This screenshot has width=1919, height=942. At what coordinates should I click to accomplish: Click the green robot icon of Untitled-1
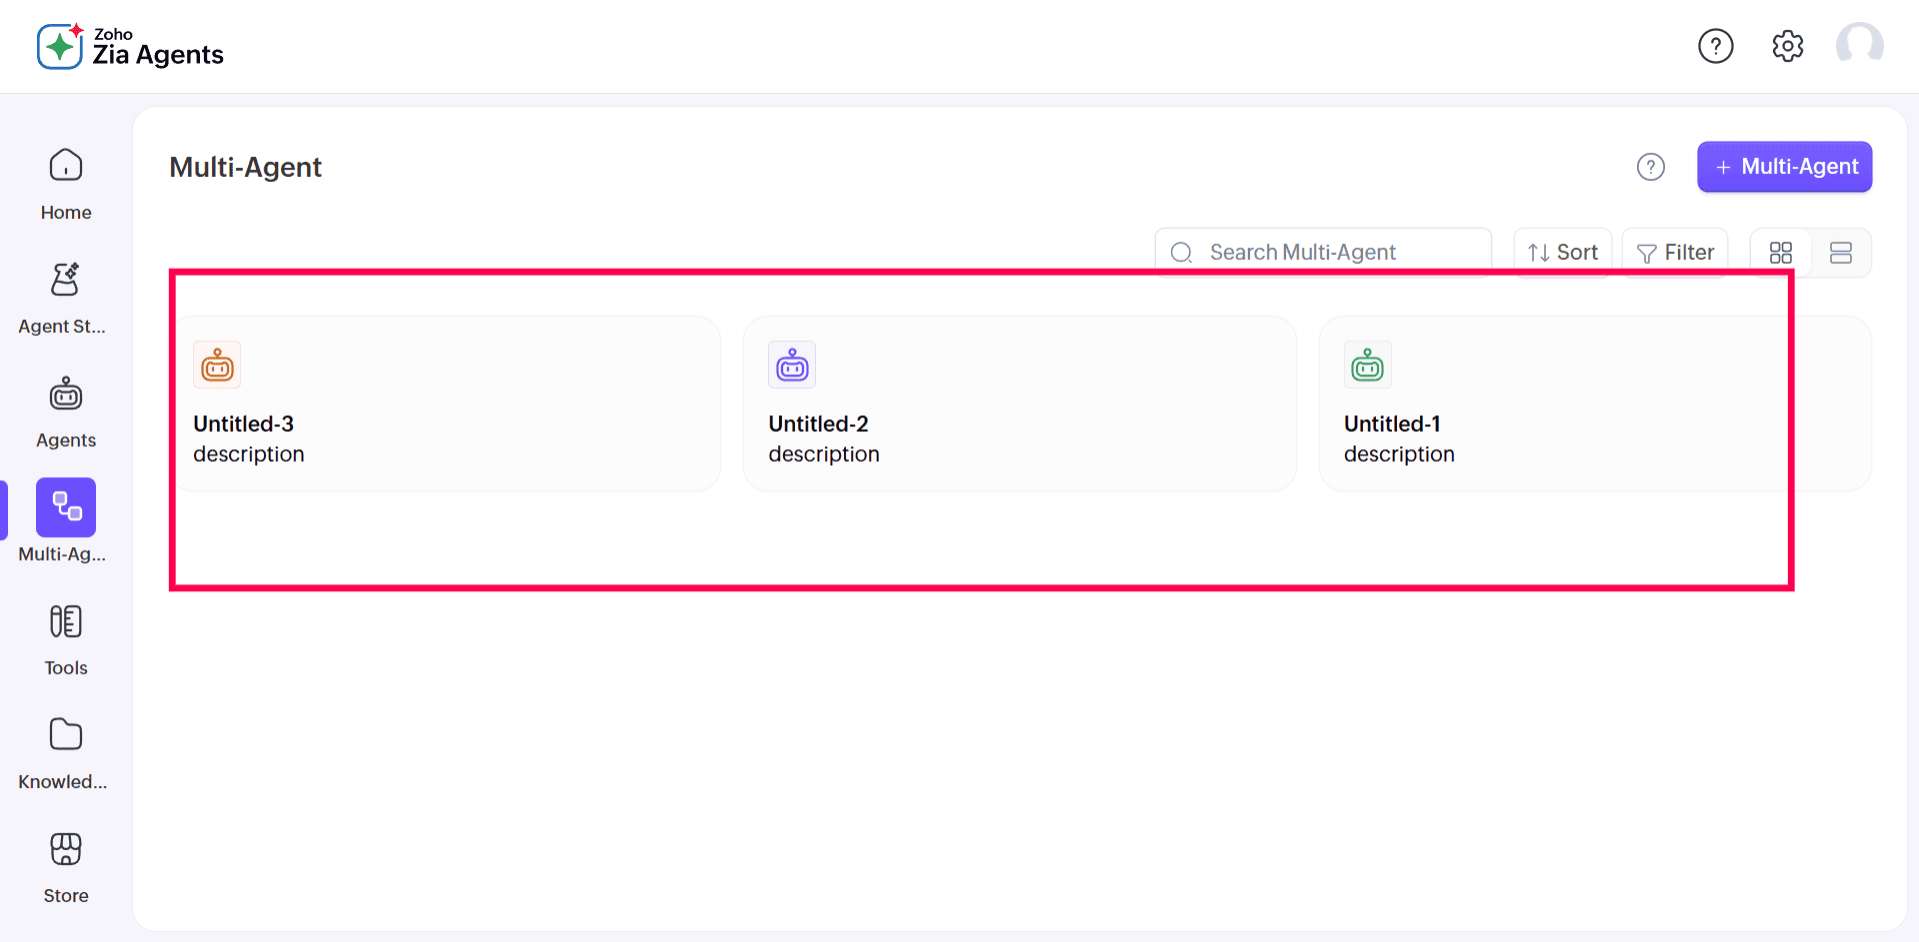pyautogui.click(x=1367, y=366)
